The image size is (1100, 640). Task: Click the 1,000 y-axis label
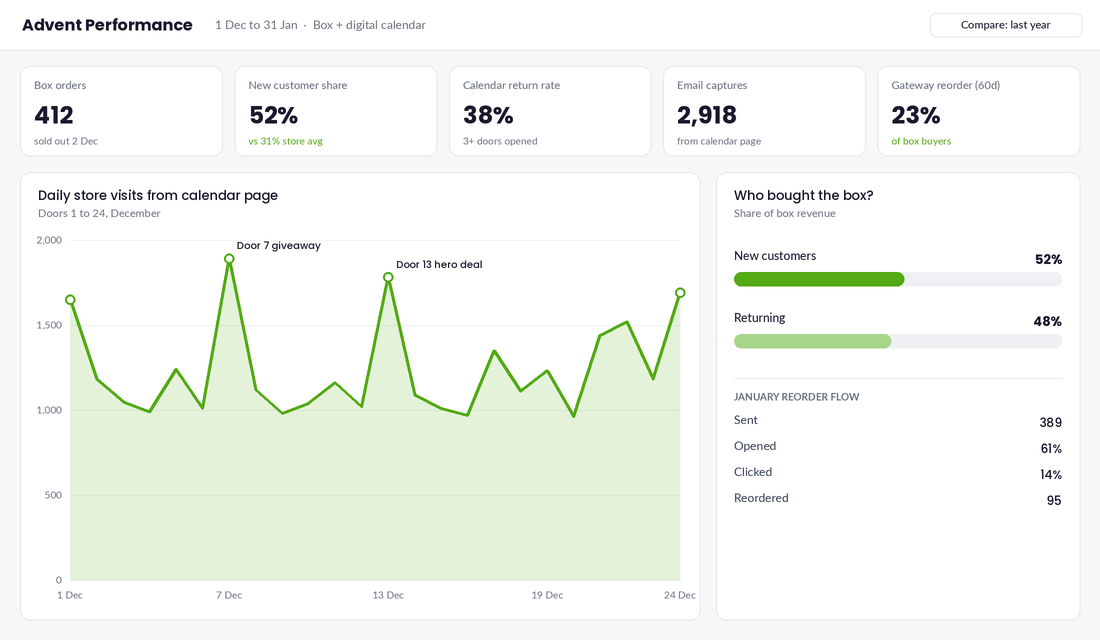coord(49,410)
